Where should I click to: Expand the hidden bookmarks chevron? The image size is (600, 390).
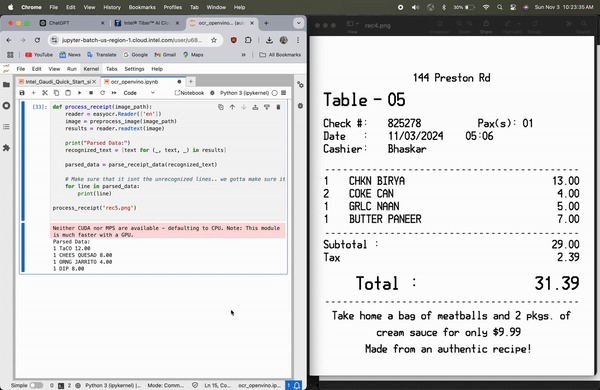[243, 55]
